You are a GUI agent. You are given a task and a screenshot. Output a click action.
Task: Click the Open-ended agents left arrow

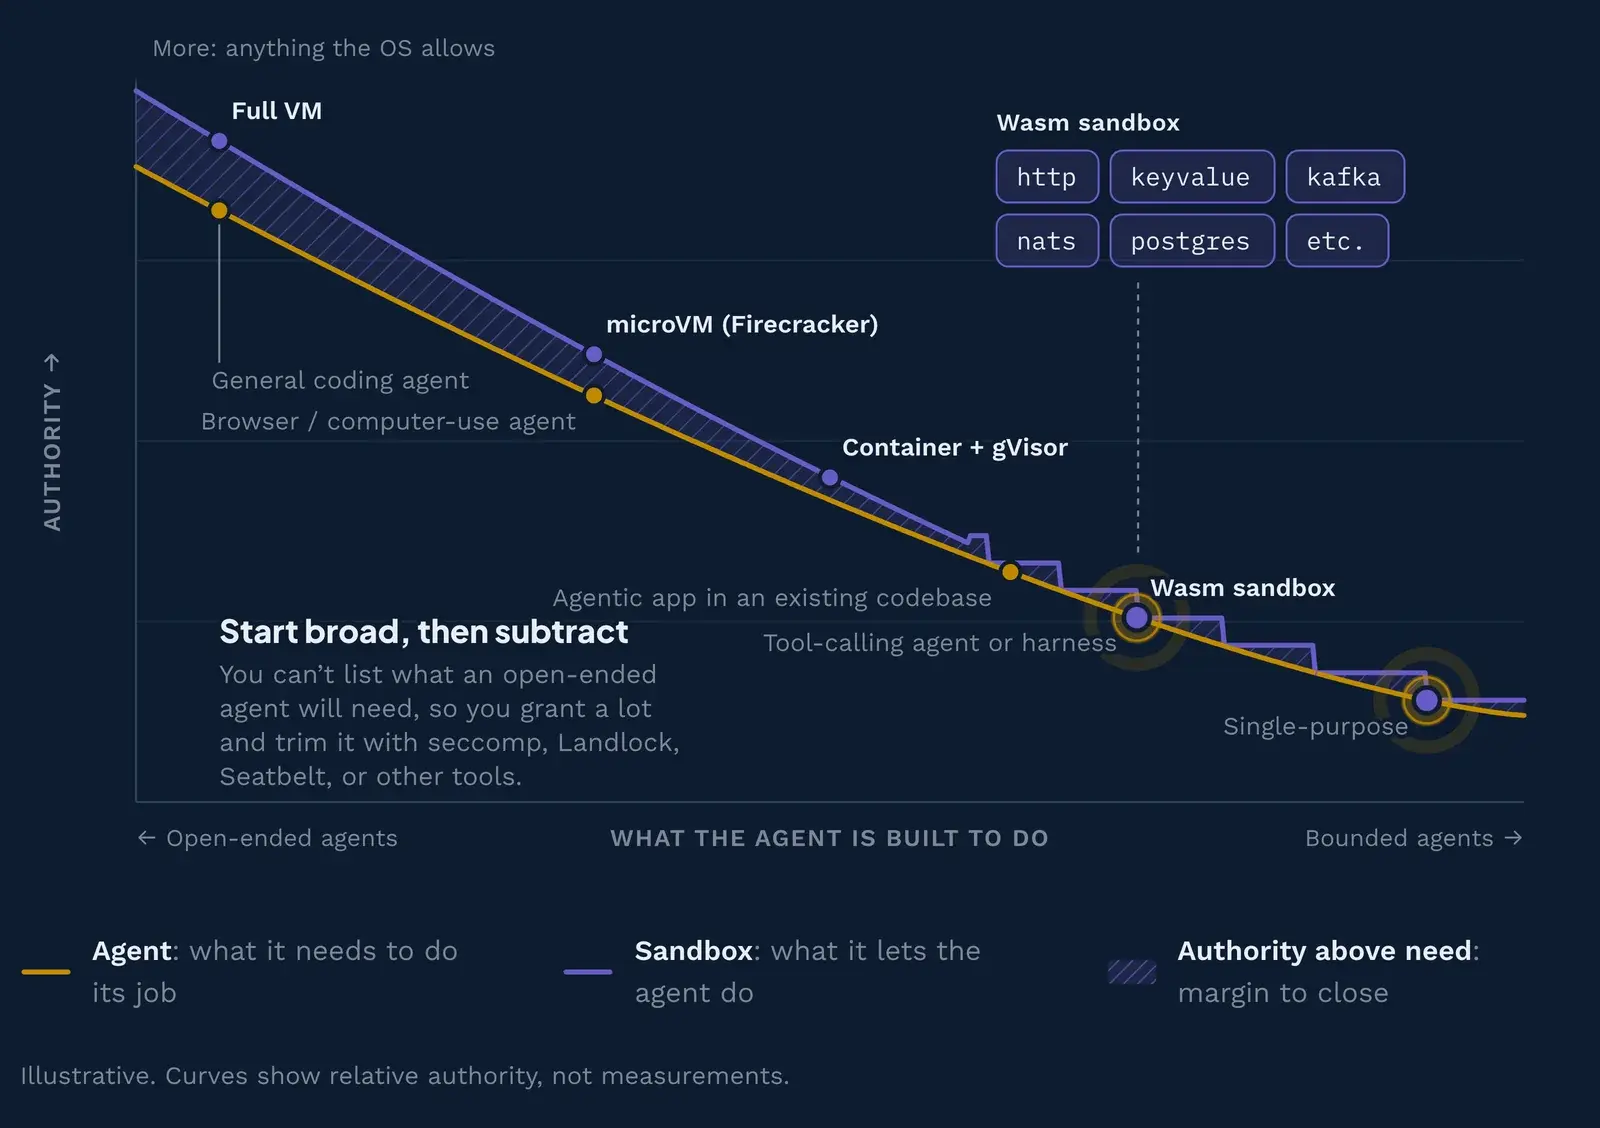[146, 838]
